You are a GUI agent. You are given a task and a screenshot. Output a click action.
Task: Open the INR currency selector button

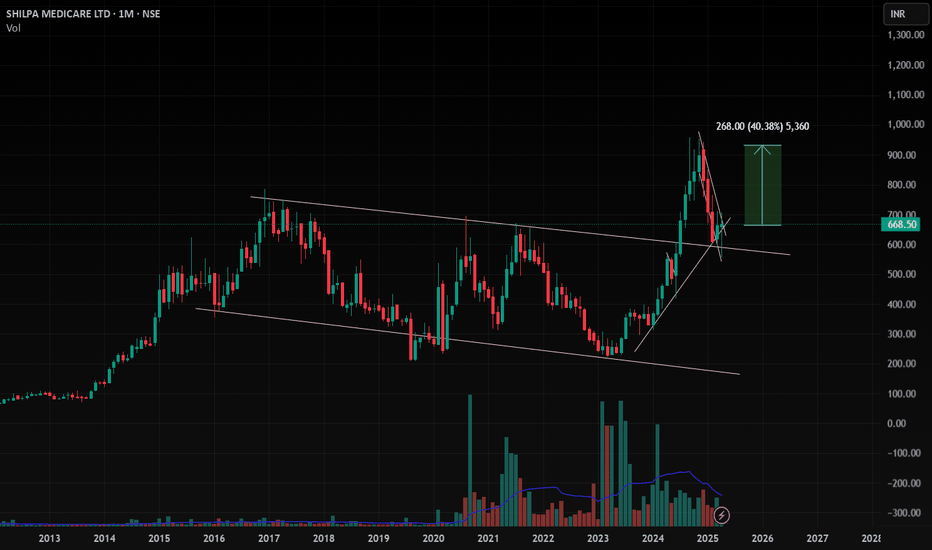[x=905, y=14]
